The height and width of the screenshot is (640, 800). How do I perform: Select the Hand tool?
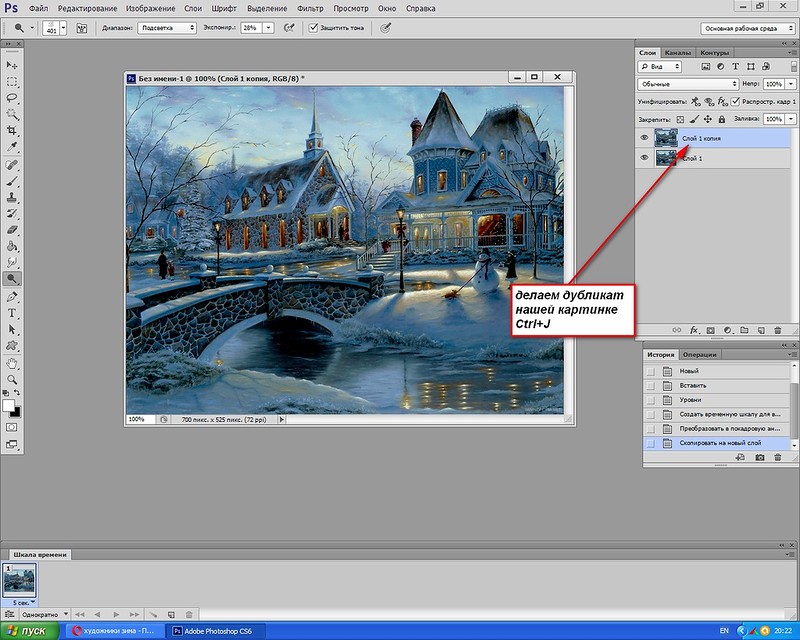pos(11,363)
